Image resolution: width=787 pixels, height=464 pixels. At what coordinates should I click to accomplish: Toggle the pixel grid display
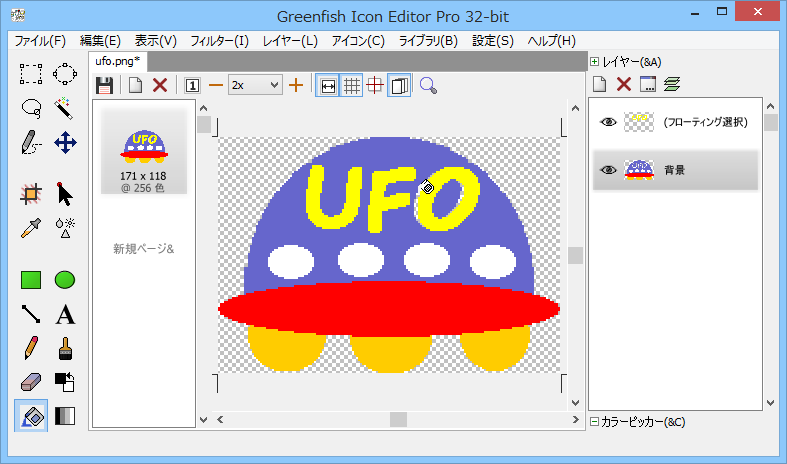pos(351,85)
